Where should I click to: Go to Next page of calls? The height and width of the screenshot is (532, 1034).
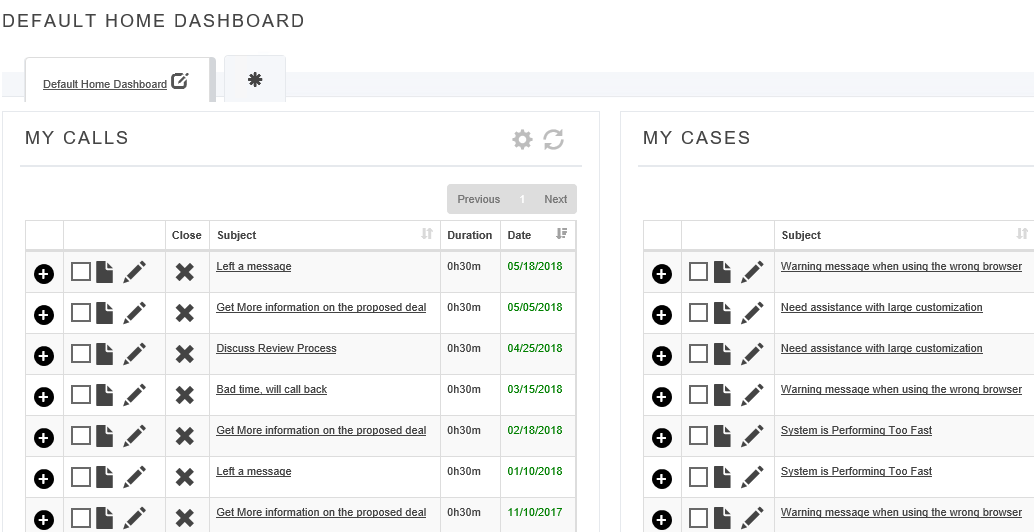click(555, 199)
